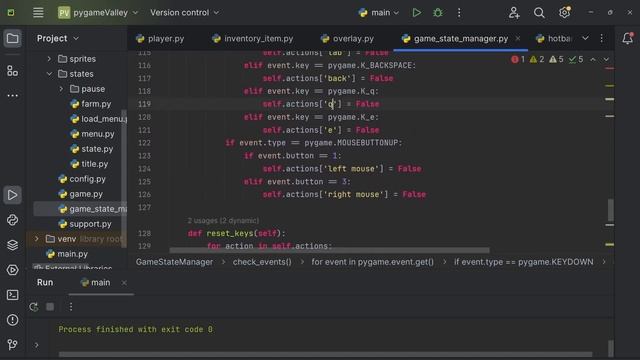Open Terminal tool window
Viewport: 640px width, 360px height.
13,295
